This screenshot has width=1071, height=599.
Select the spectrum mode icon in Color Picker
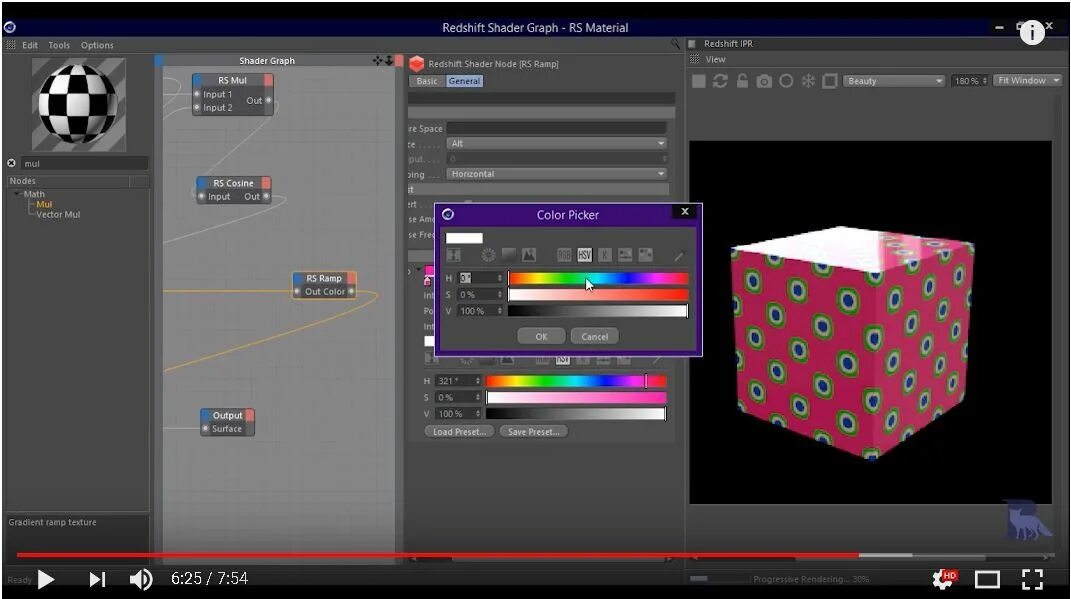(509, 255)
